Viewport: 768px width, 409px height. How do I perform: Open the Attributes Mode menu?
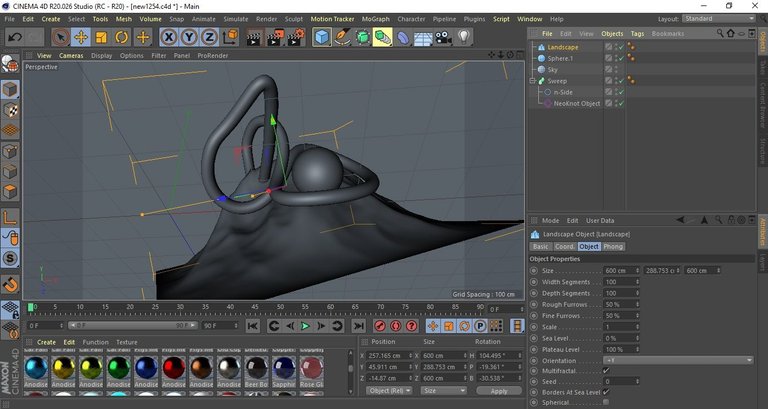[550, 220]
